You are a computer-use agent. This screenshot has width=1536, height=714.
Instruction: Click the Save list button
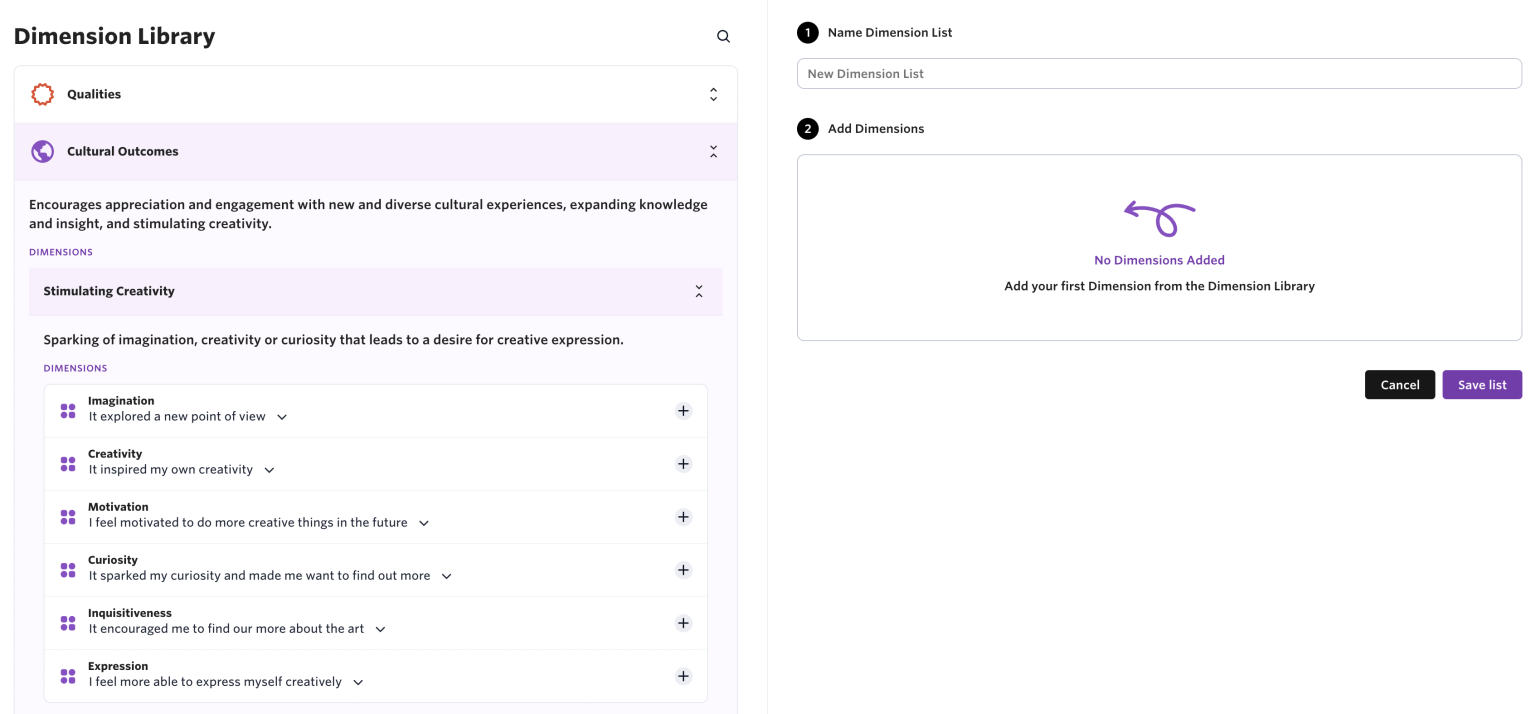(x=1482, y=384)
